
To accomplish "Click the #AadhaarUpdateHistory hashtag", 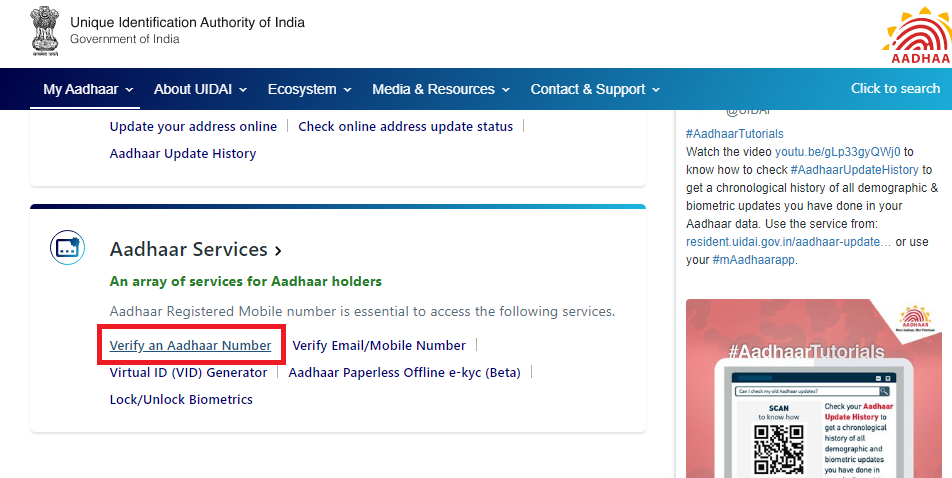I will 855,169.
